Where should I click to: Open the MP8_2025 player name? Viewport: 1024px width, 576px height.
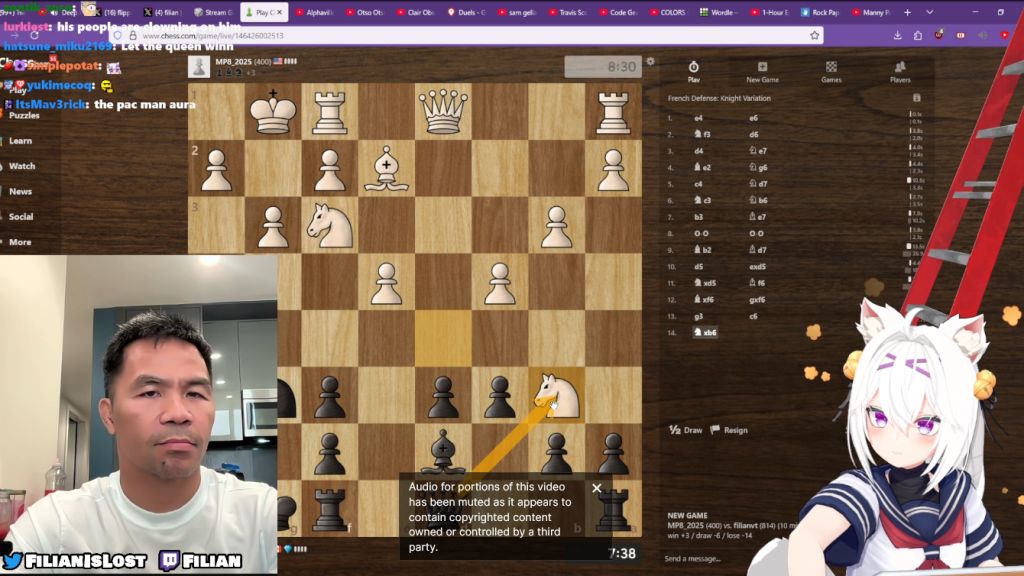[234, 61]
